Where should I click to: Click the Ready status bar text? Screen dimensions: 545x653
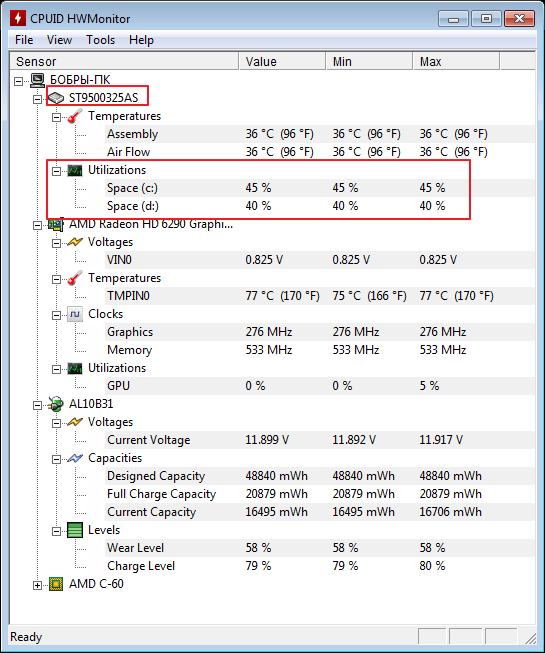point(26,637)
